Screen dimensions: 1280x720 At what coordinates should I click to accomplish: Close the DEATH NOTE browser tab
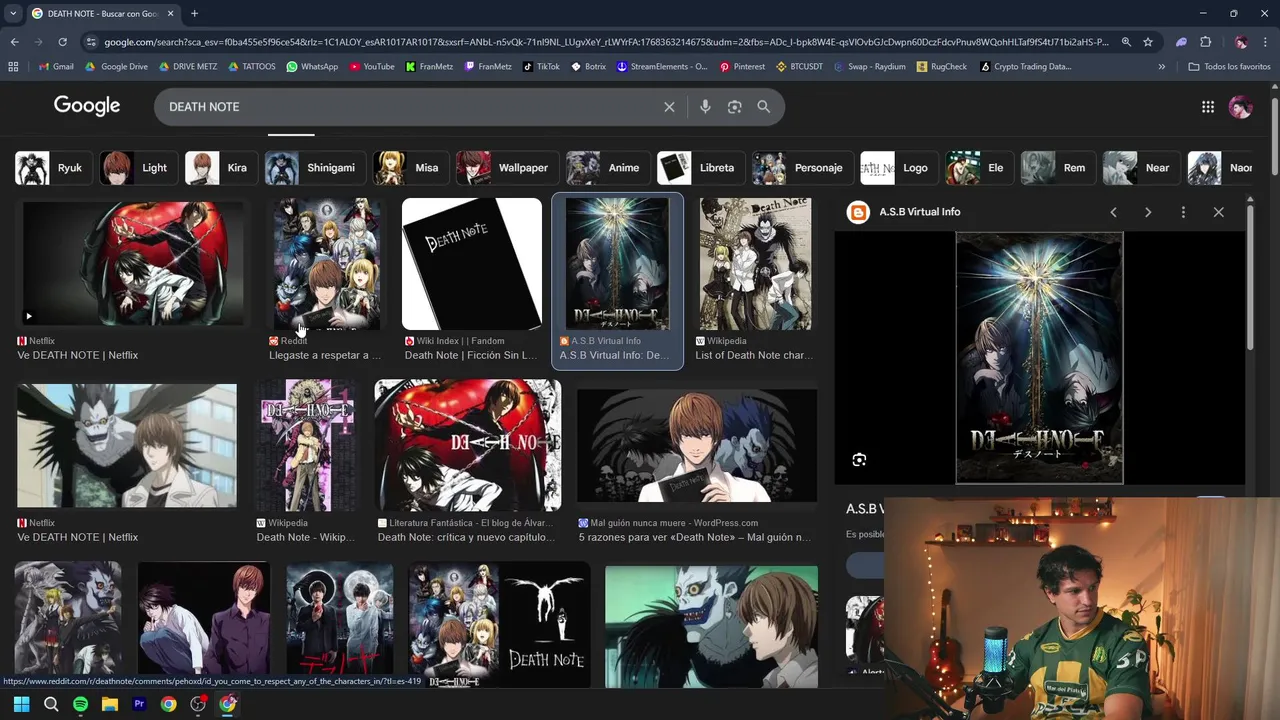[170, 13]
